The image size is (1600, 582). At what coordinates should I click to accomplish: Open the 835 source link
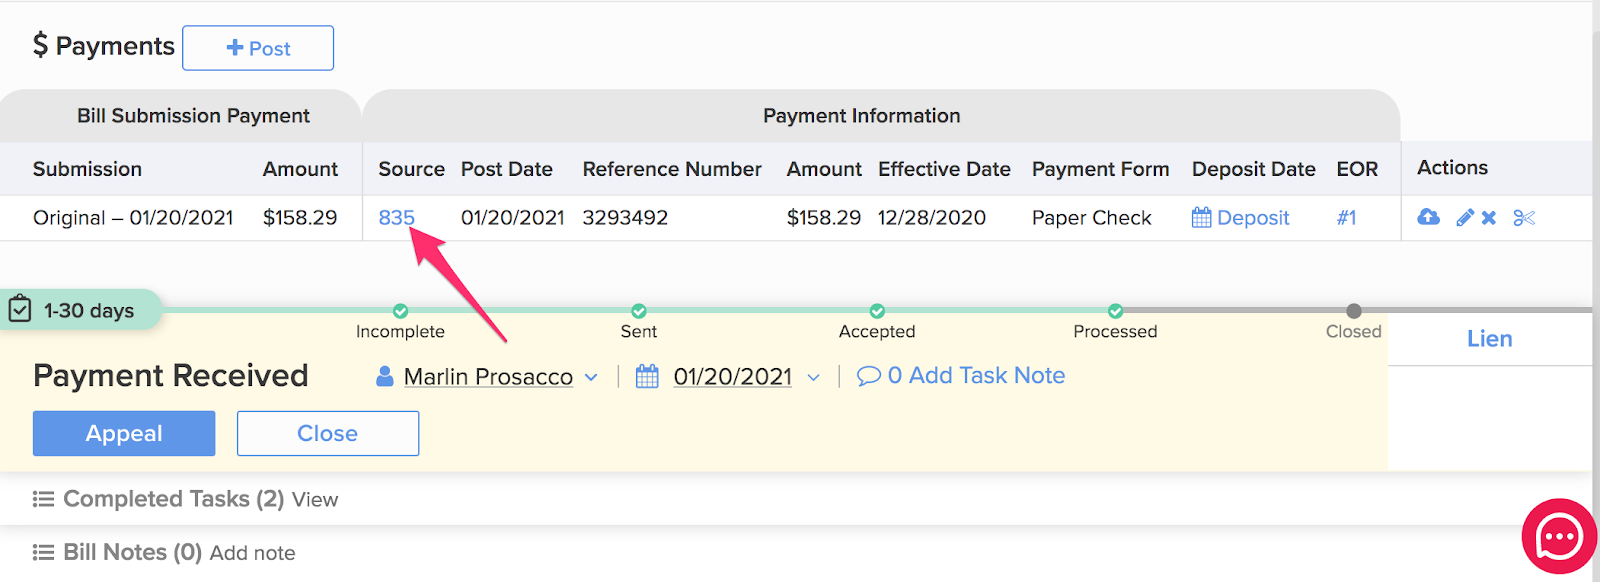(396, 217)
